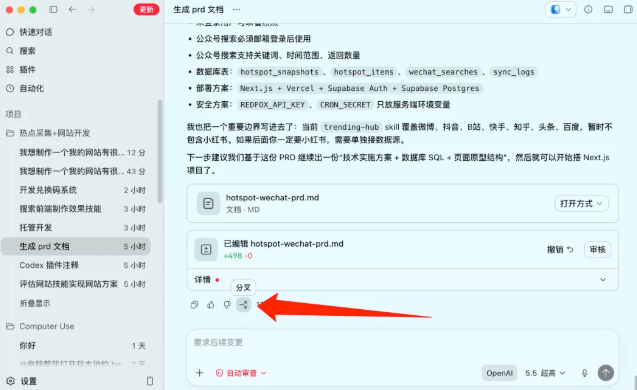Expand the 详情 details section chevron

point(603,280)
